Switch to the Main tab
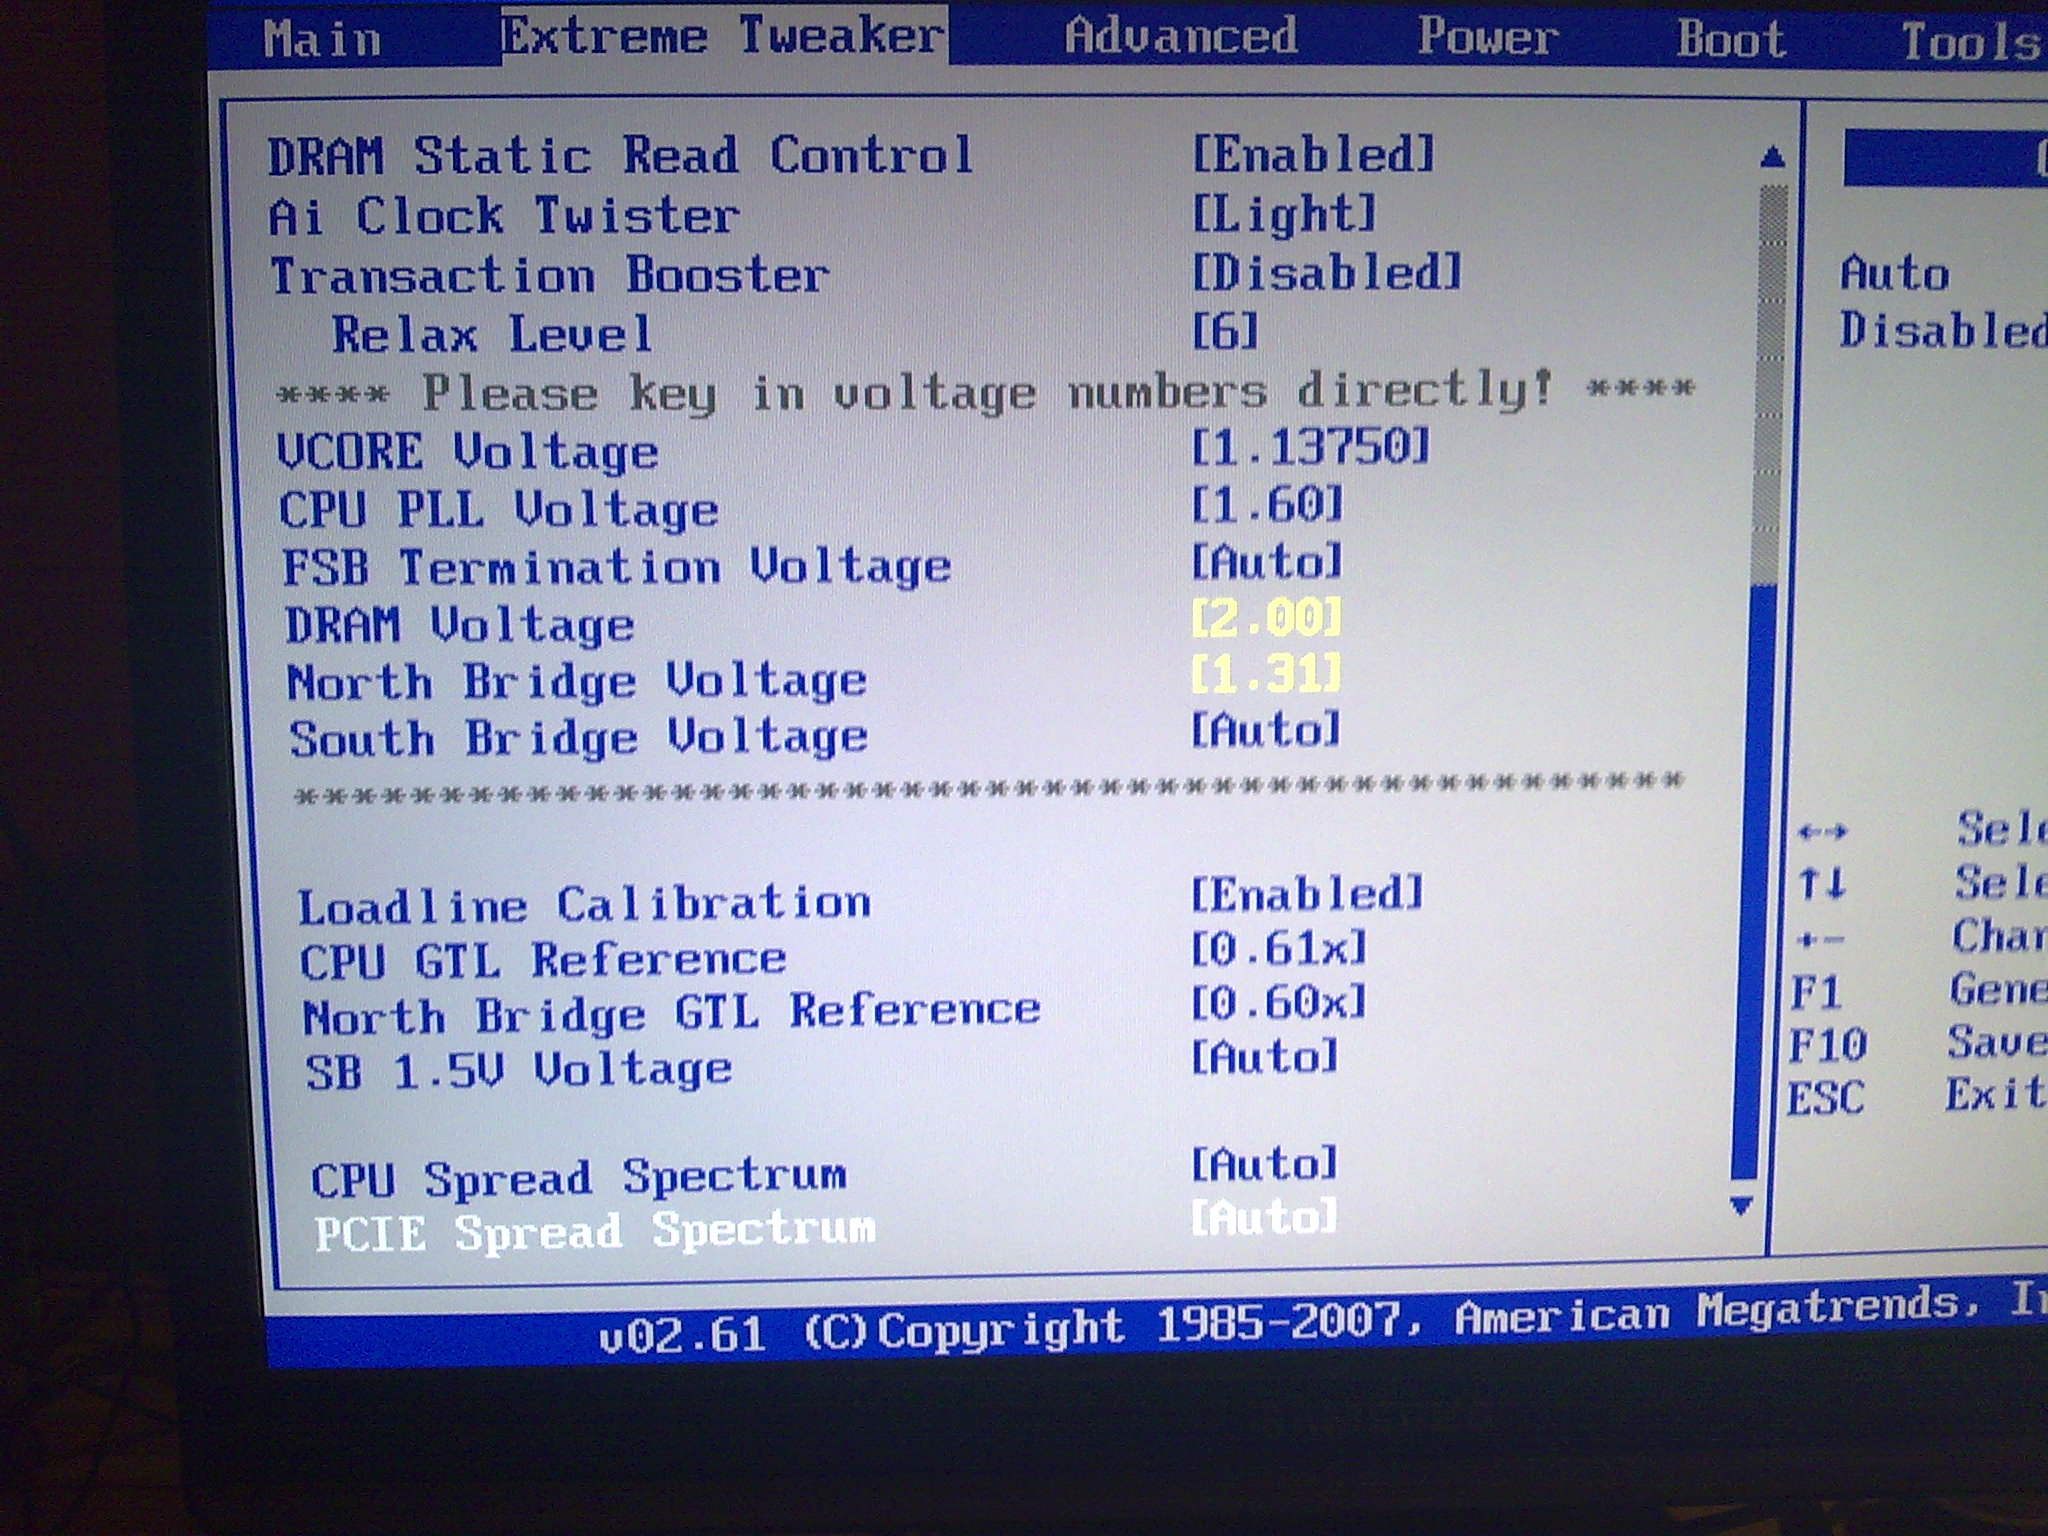The height and width of the screenshot is (1536, 2048). click(x=322, y=40)
